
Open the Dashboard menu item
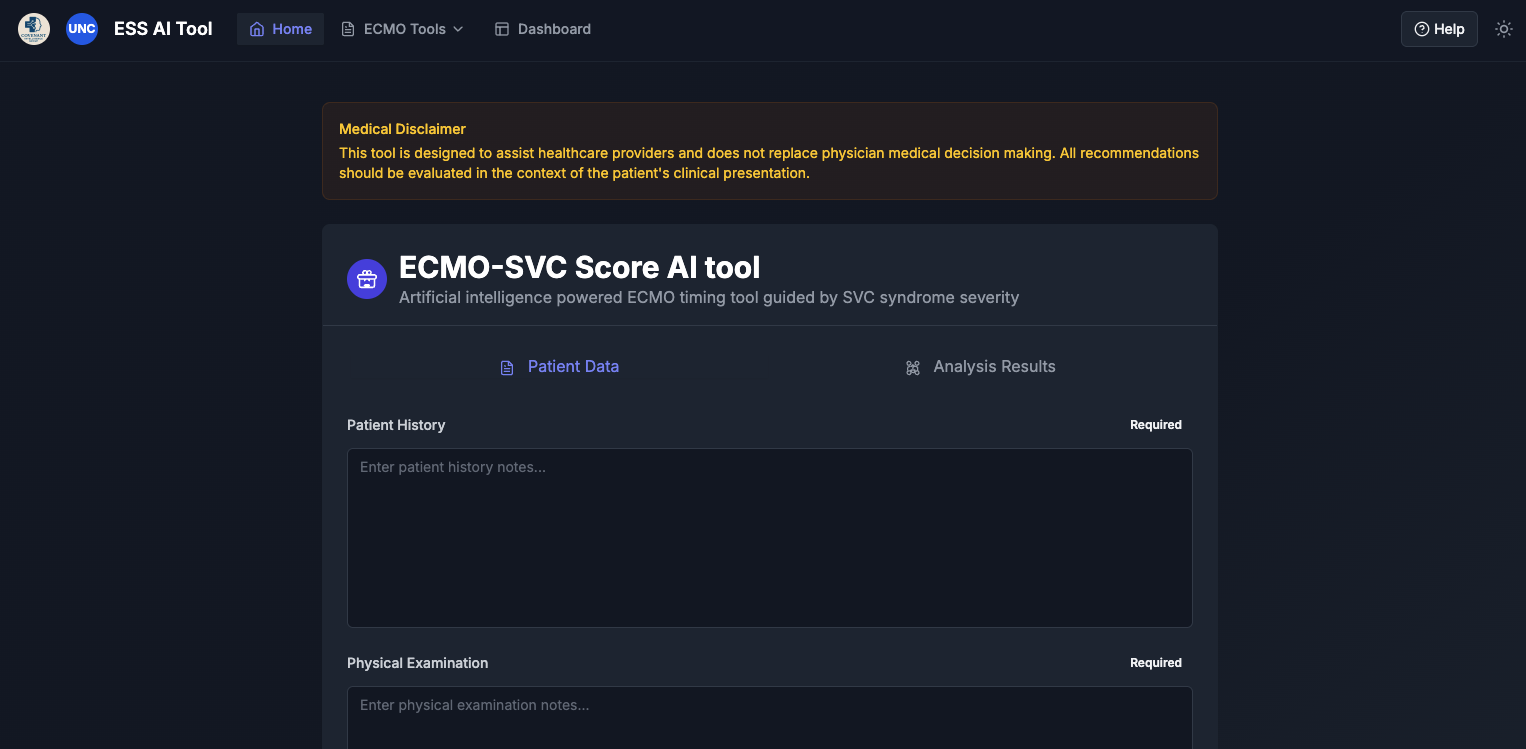click(x=542, y=28)
